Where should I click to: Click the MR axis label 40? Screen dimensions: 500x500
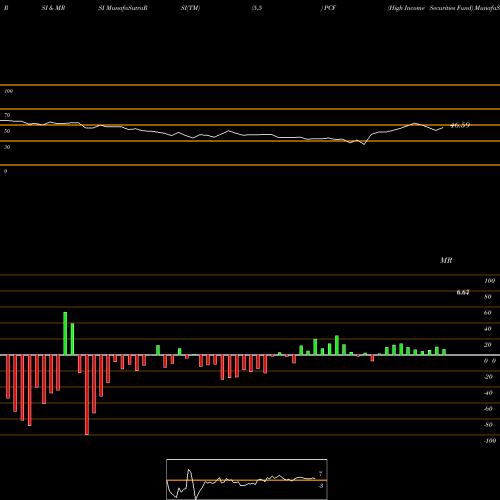pos(488,329)
